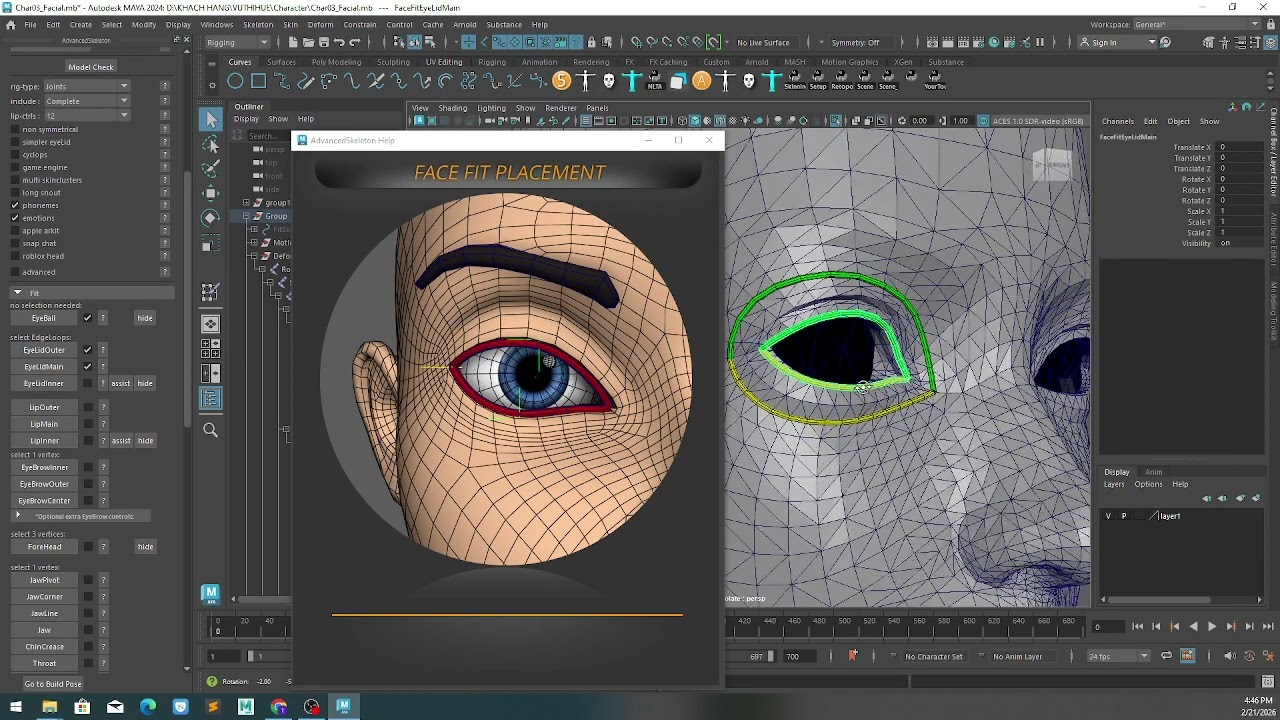Screen dimensions: 1280x720
Task: Open the Channels menu in Channel Box
Action: click(1117, 121)
